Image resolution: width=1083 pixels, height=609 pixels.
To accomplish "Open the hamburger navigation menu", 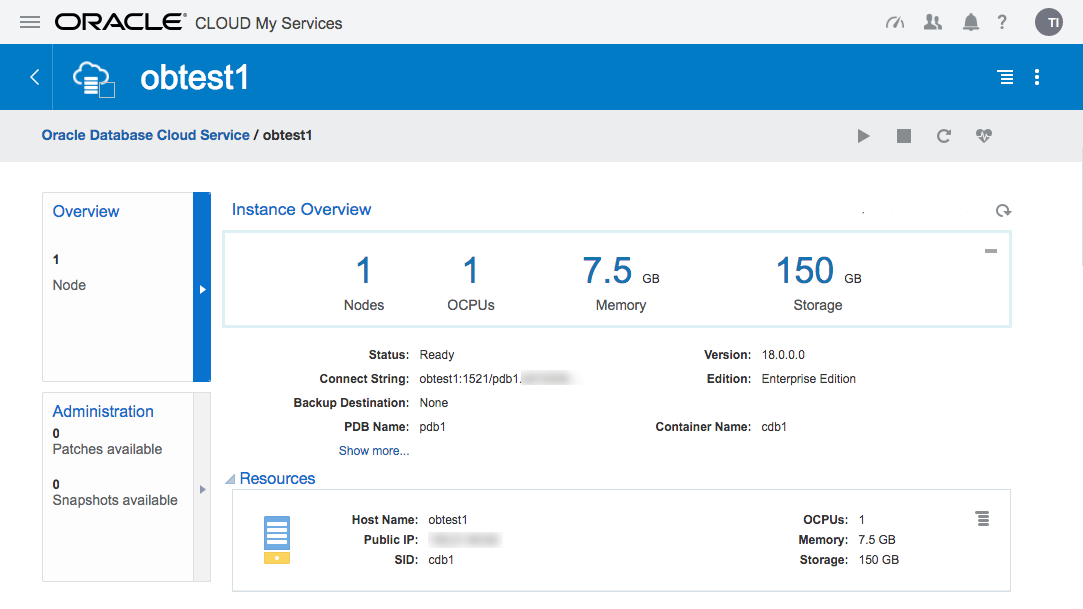I will [30, 23].
